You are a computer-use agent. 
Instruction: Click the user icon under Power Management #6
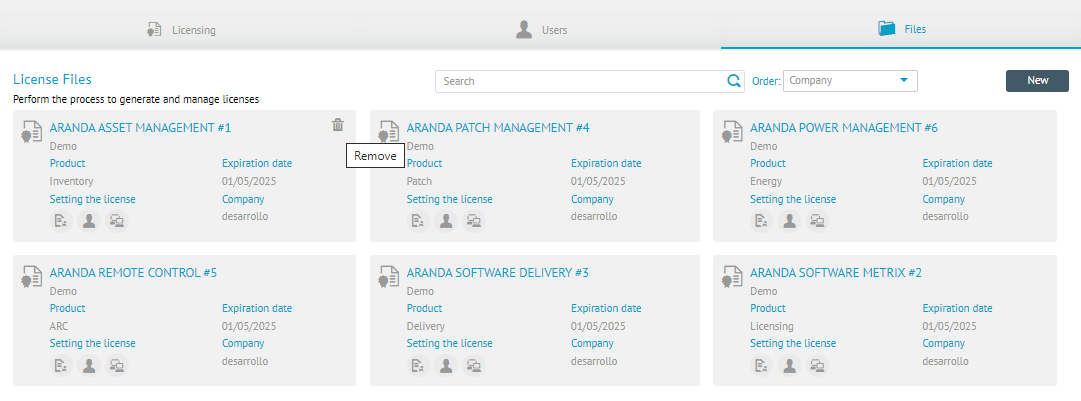click(x=789, y=221)
